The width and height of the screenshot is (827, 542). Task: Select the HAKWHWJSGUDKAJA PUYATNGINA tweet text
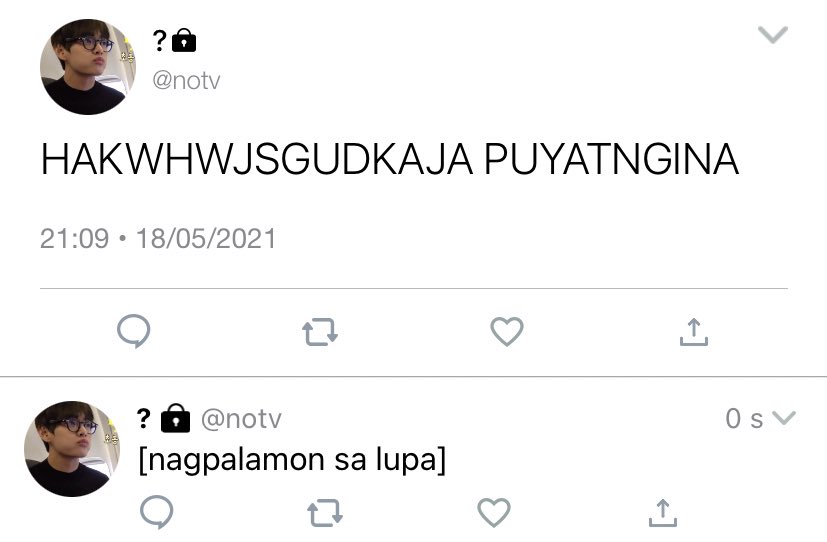point(390,159)
